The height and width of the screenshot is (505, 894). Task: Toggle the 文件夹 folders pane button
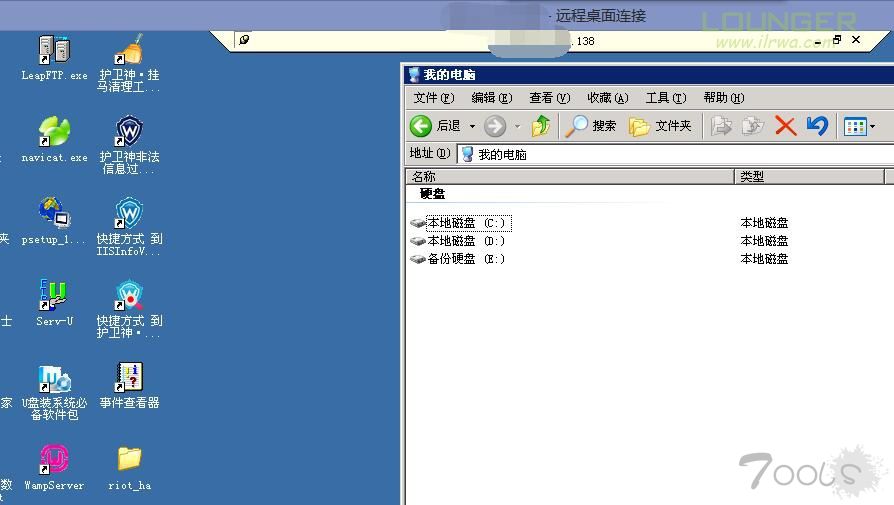point(660,126)
